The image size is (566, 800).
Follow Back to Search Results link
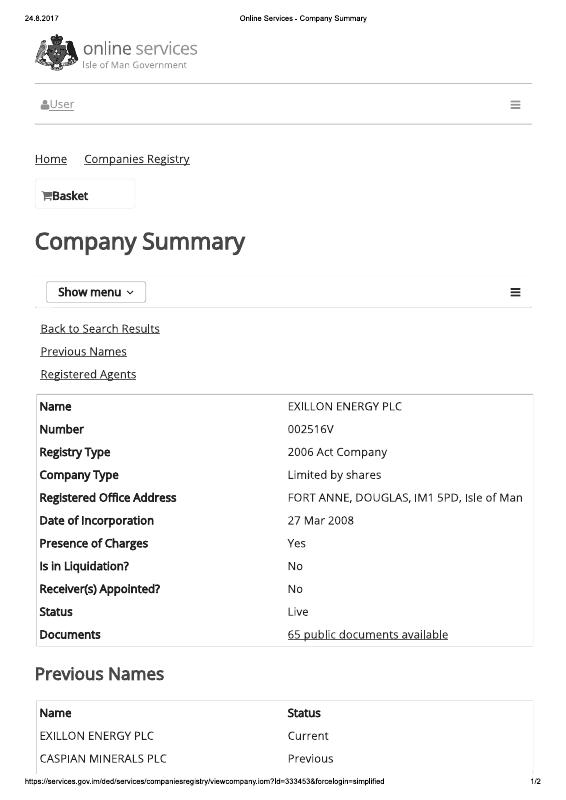click(100, 329)
